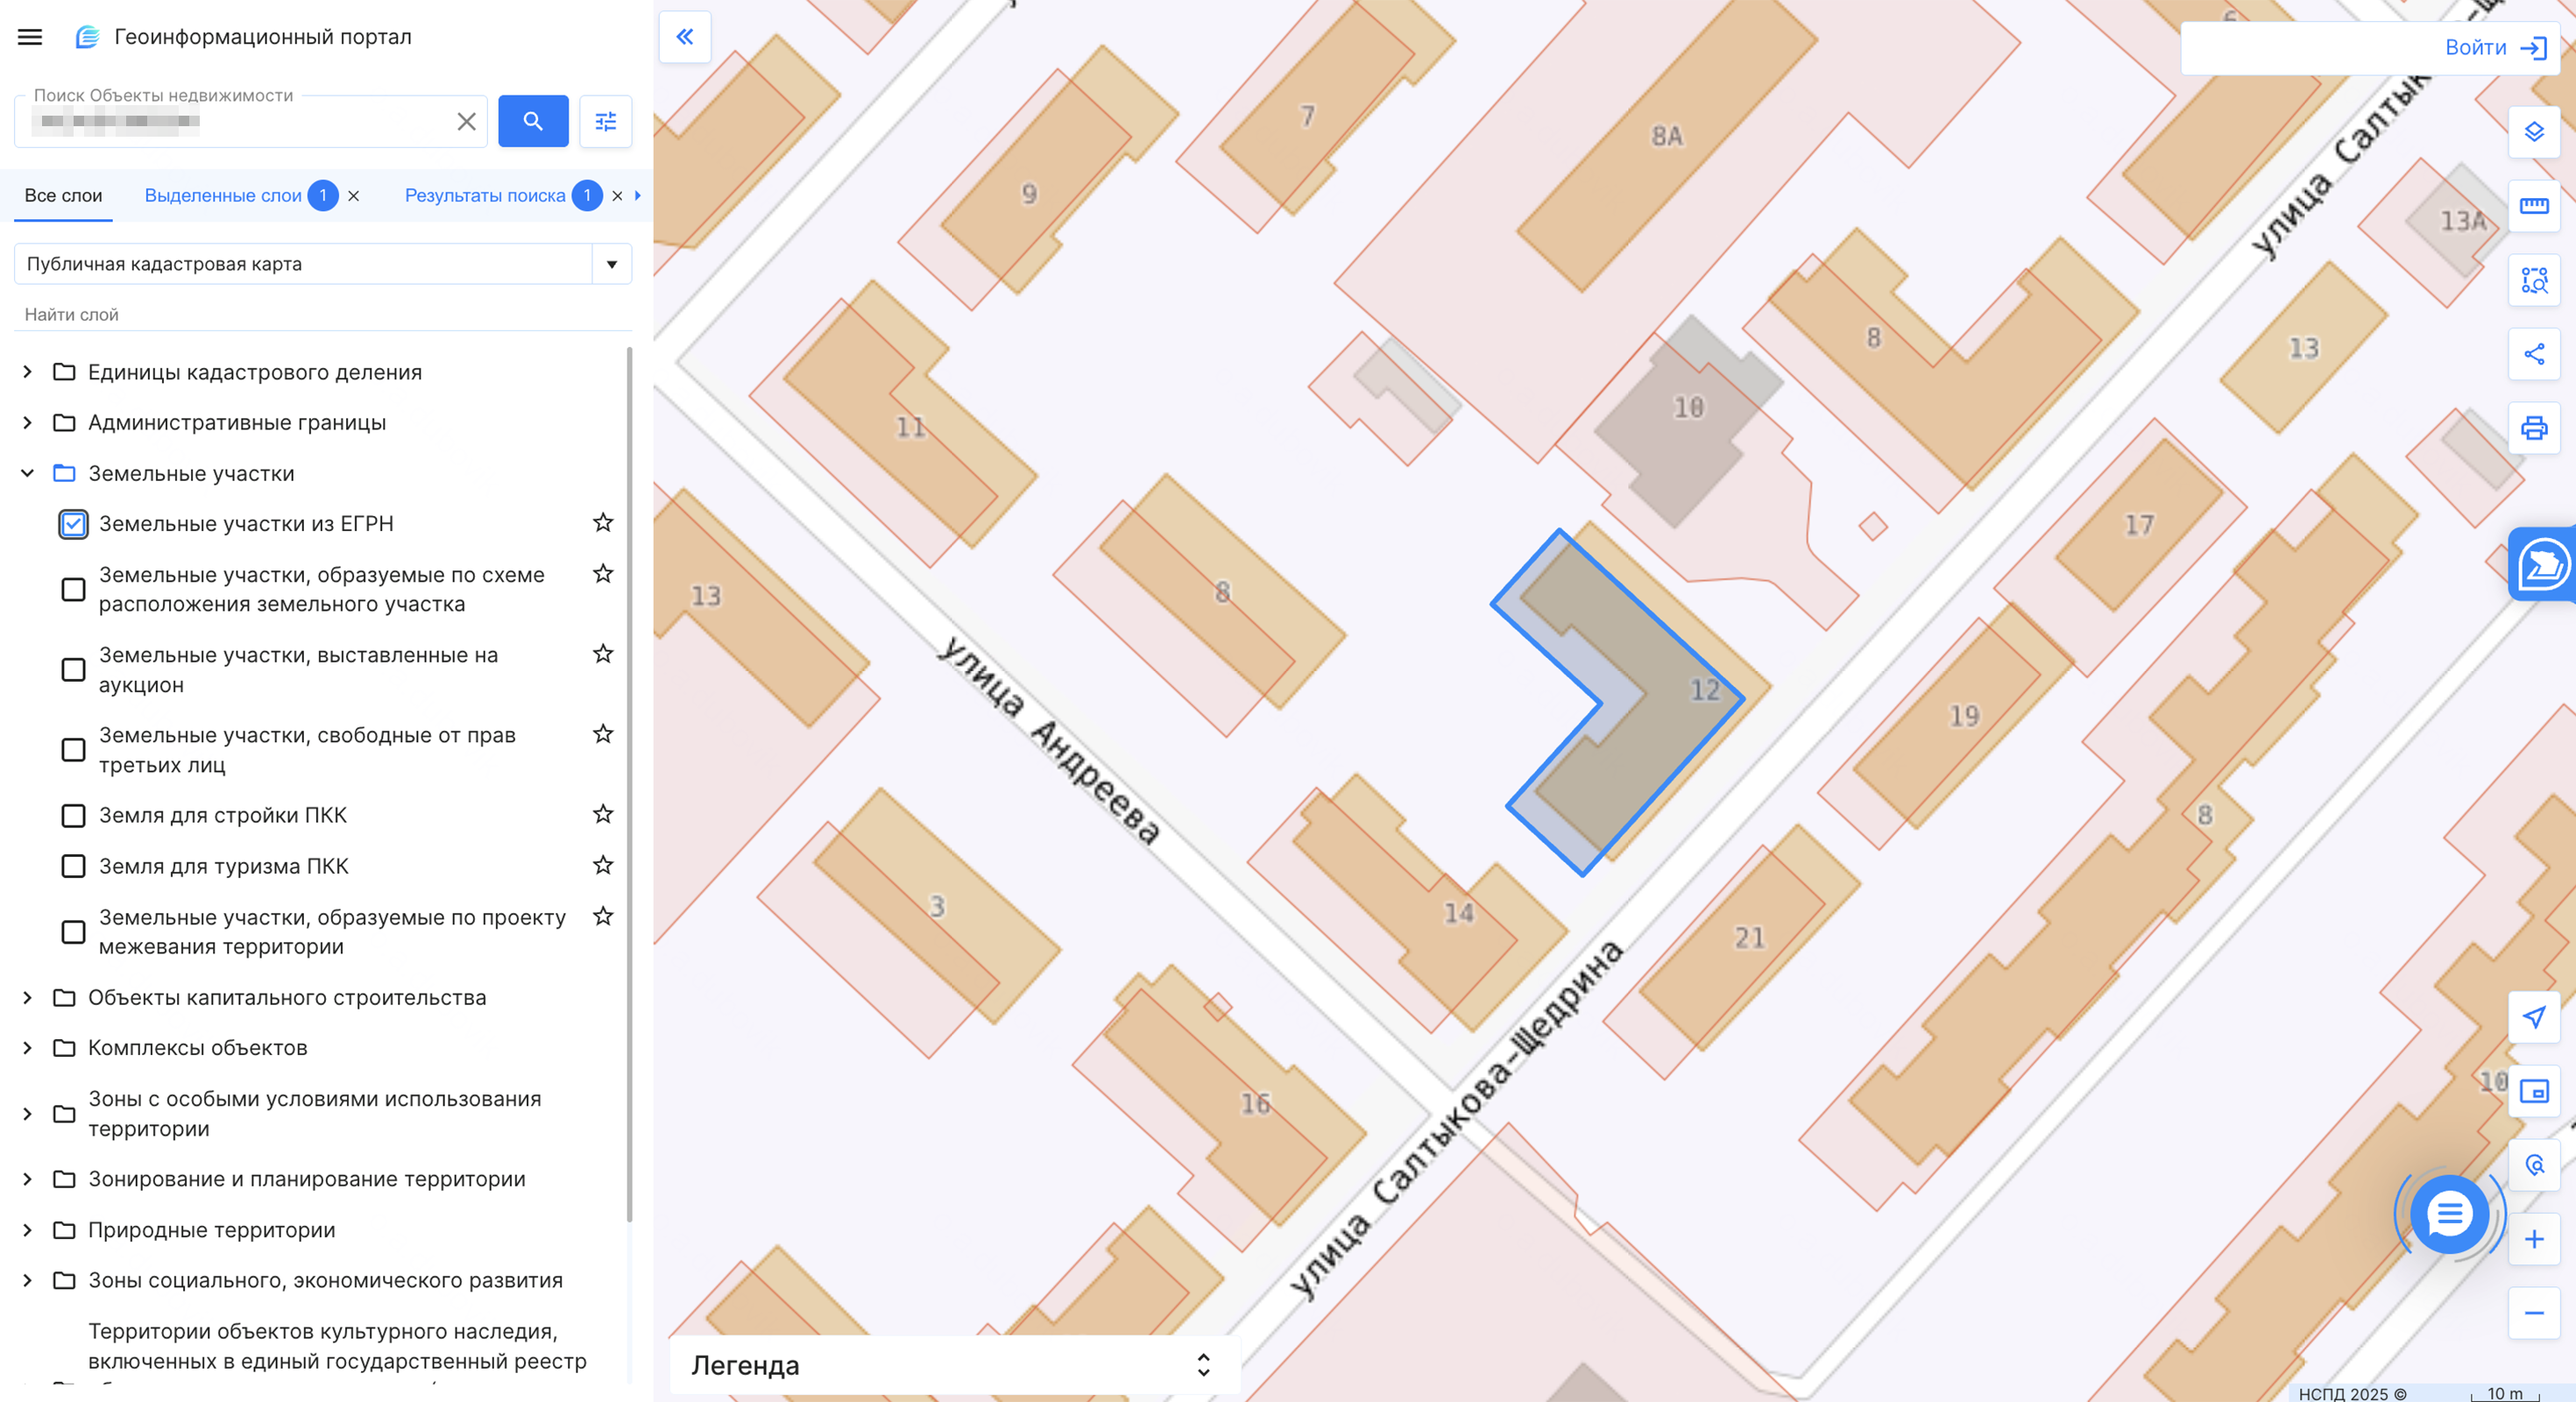
Task: Open Результаты поиска tab
Action: pos(484,196)
